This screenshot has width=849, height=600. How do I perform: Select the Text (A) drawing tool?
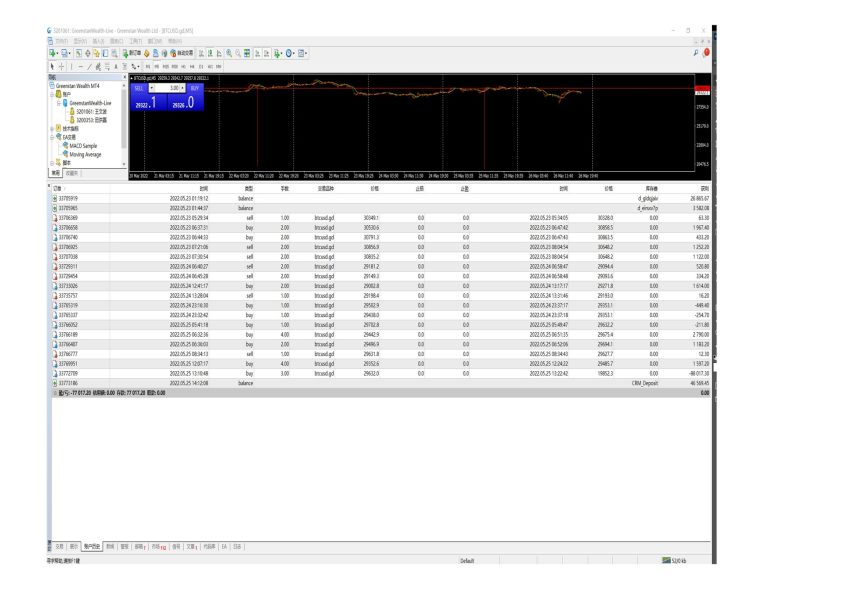116,67
